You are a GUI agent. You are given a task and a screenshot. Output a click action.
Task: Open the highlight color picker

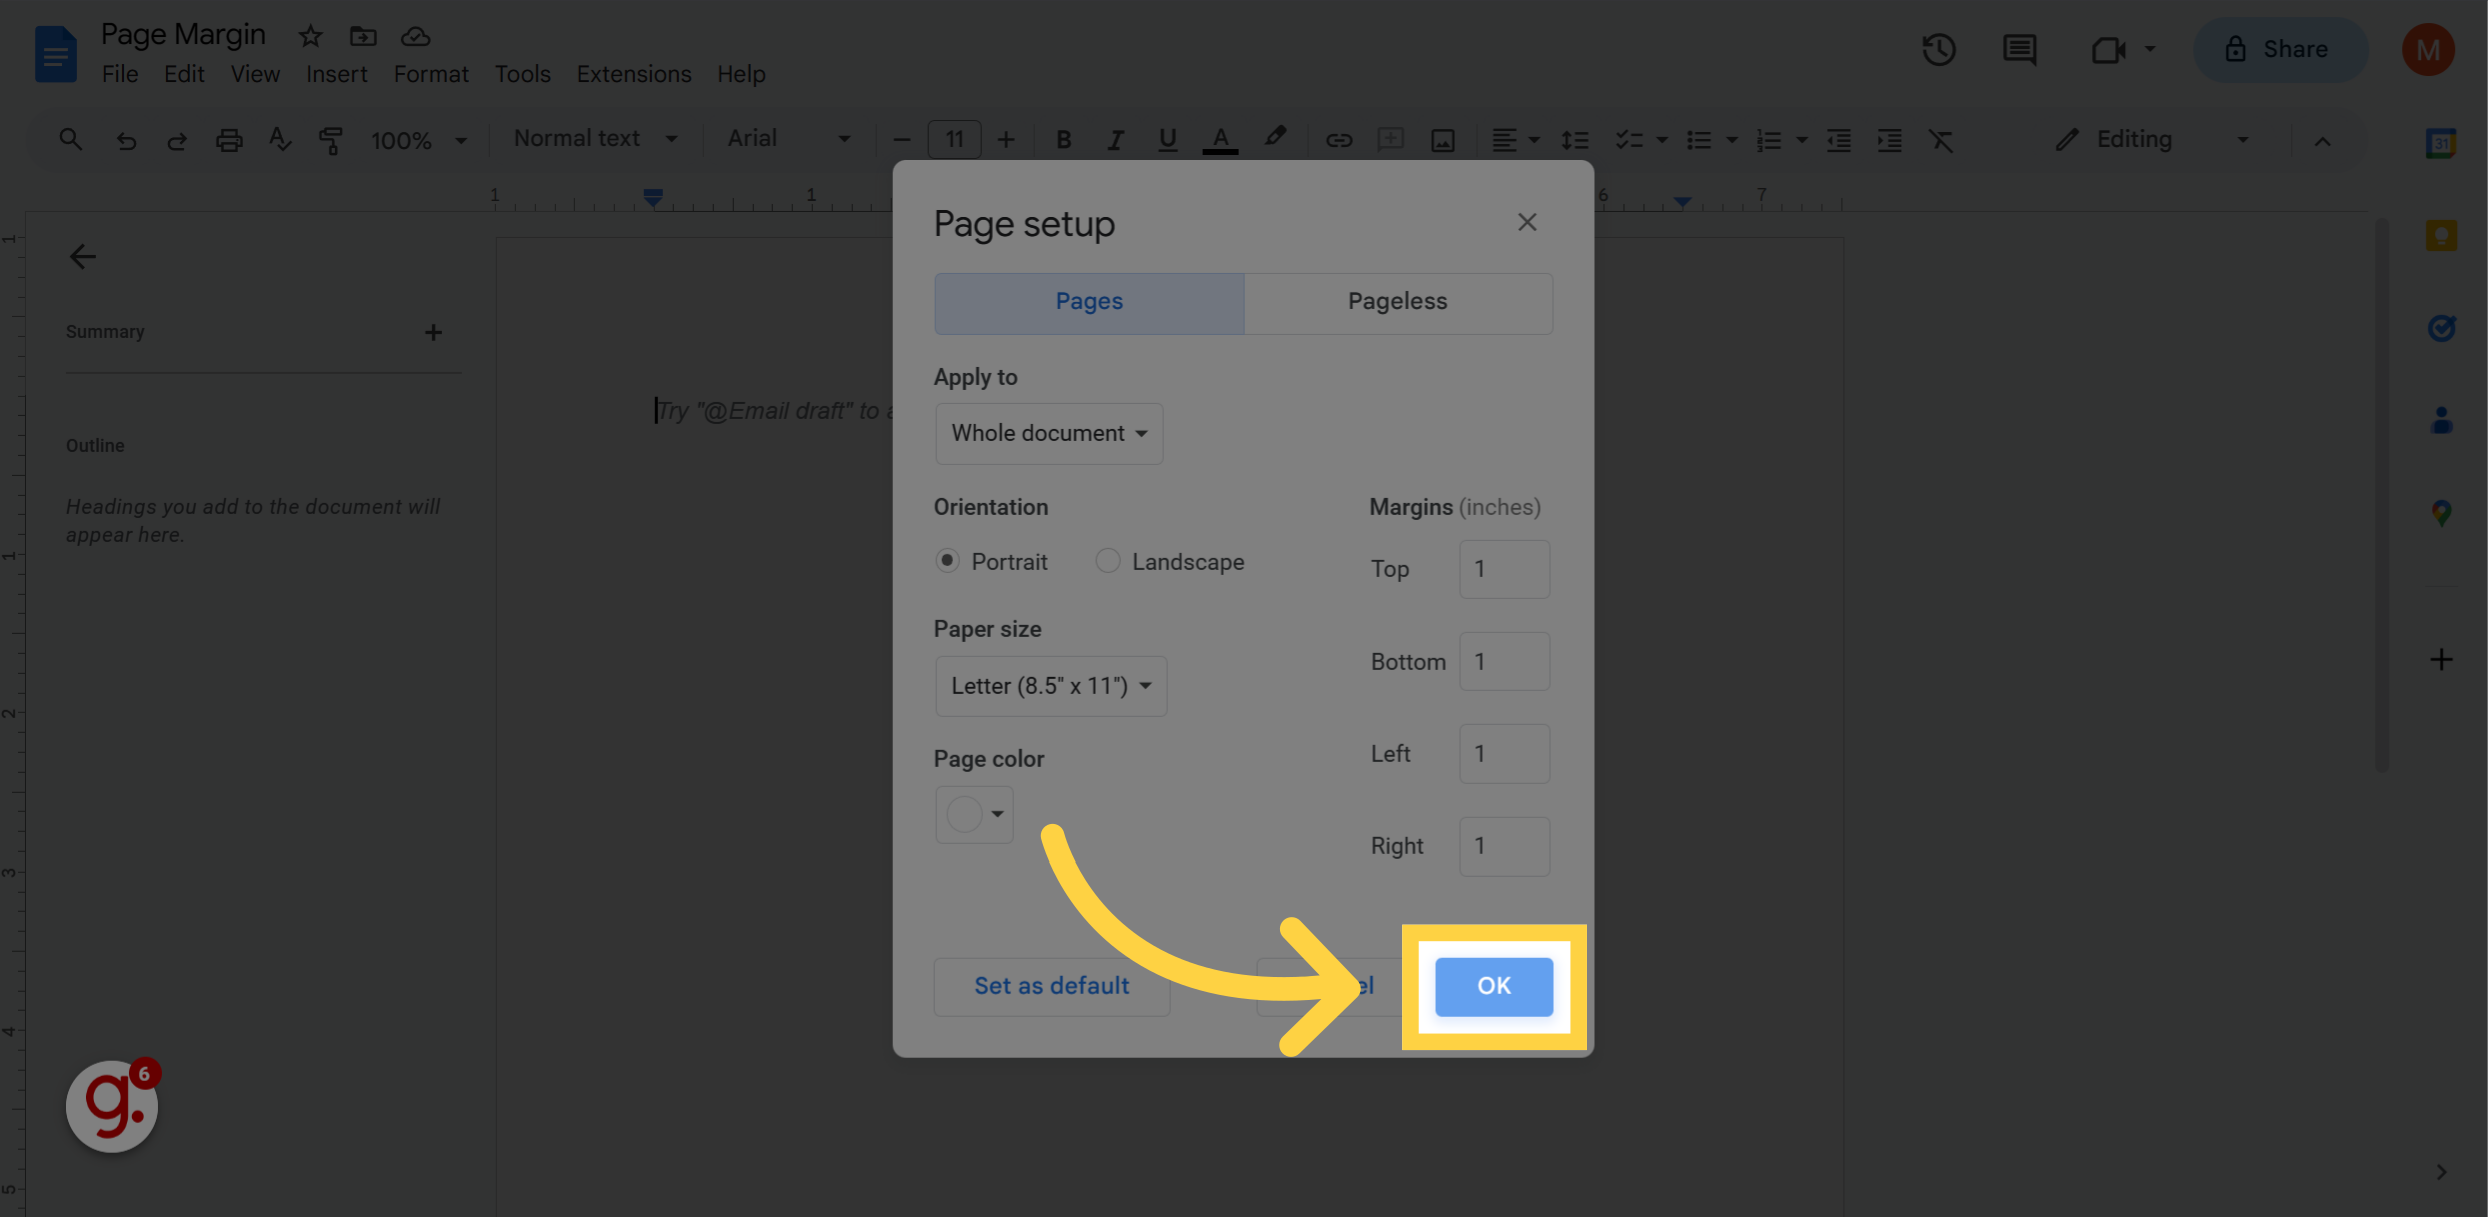tap(1274, 138)
